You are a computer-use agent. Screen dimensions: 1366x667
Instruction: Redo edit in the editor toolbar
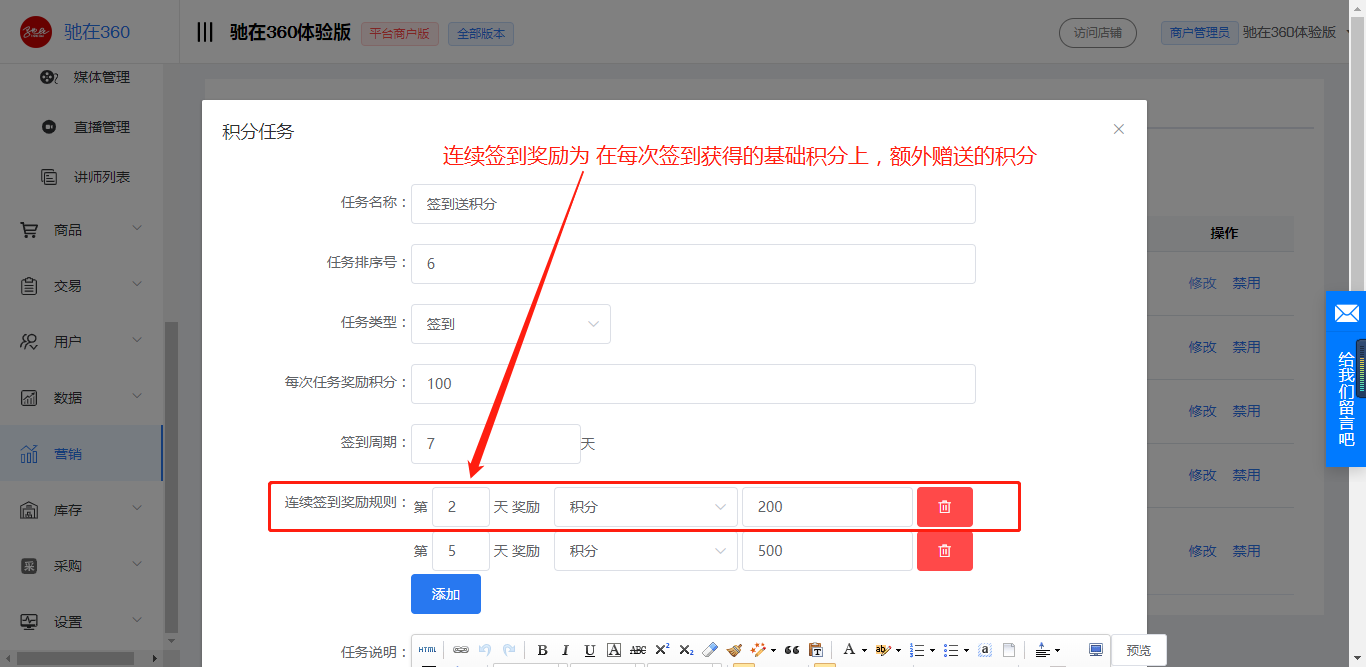point(509,650)
